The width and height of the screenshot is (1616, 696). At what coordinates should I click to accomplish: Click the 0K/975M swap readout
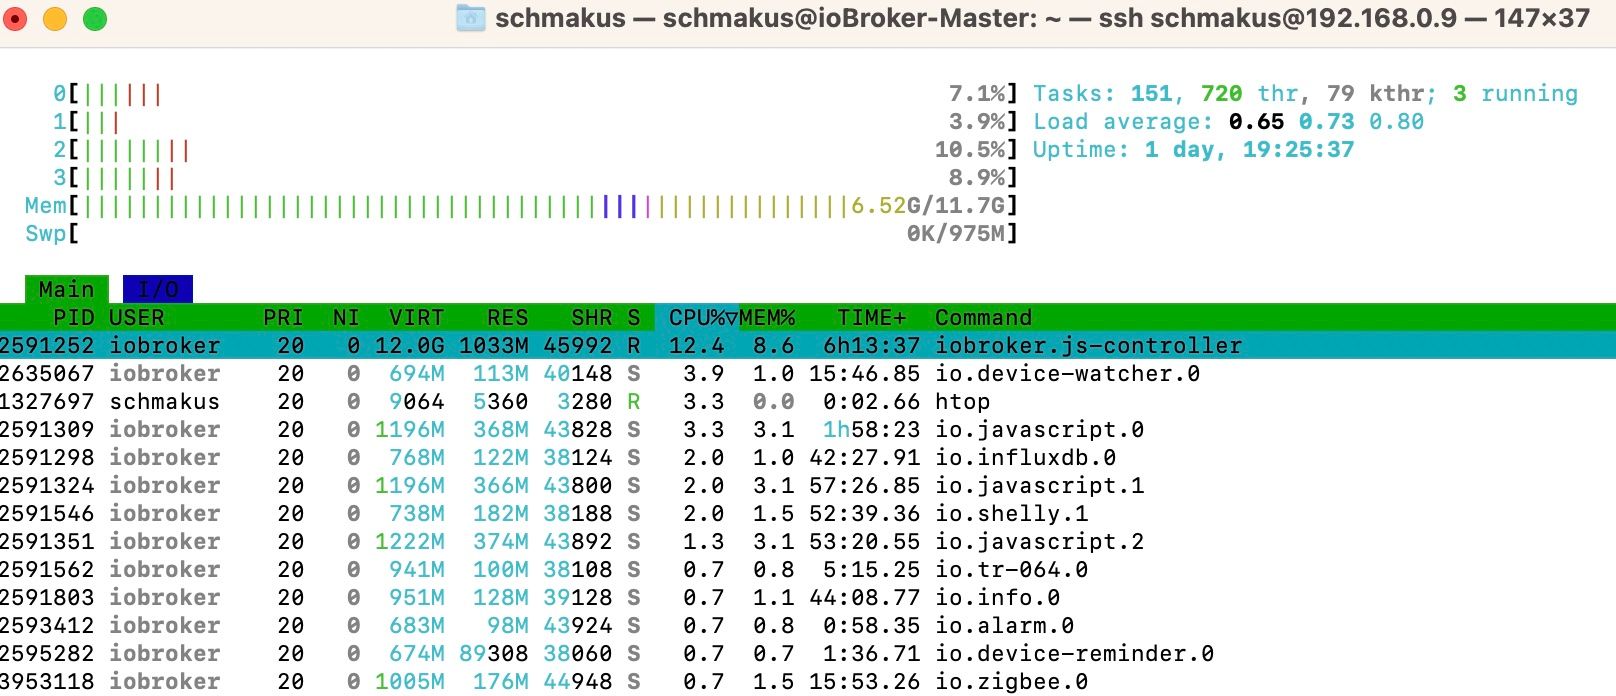pos(956,234)
